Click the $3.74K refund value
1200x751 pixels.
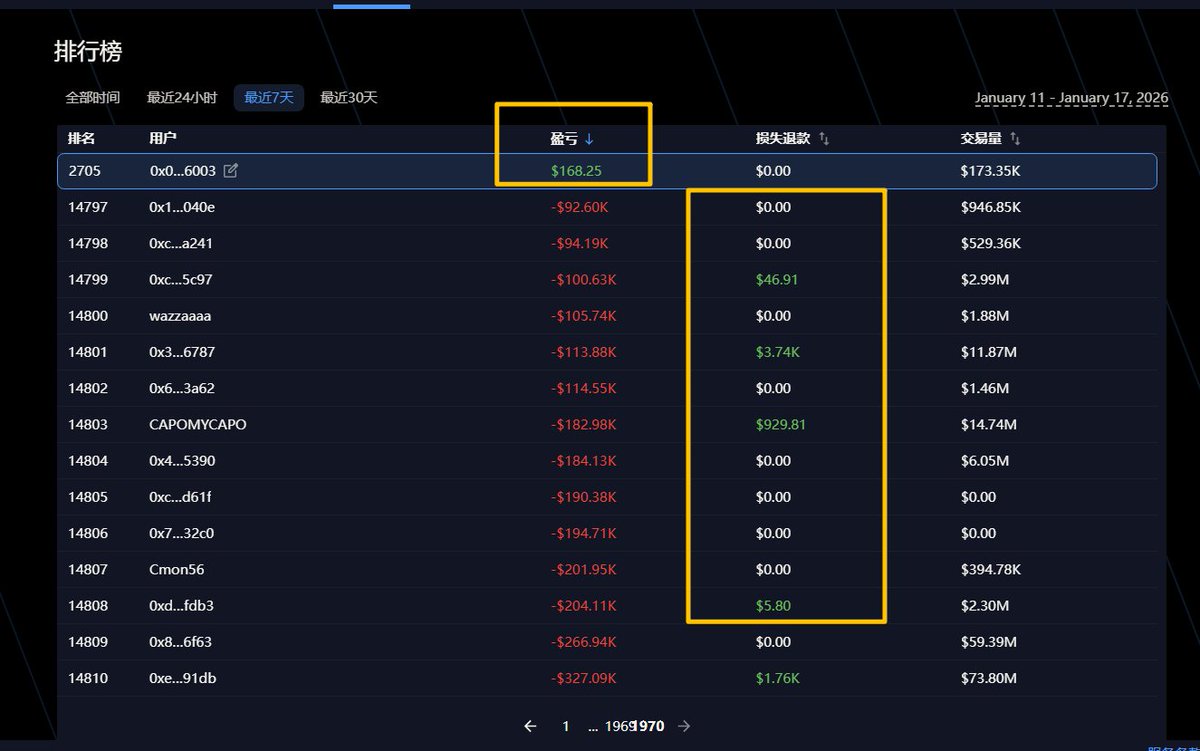pyautogui.click(x=778, y=352)
